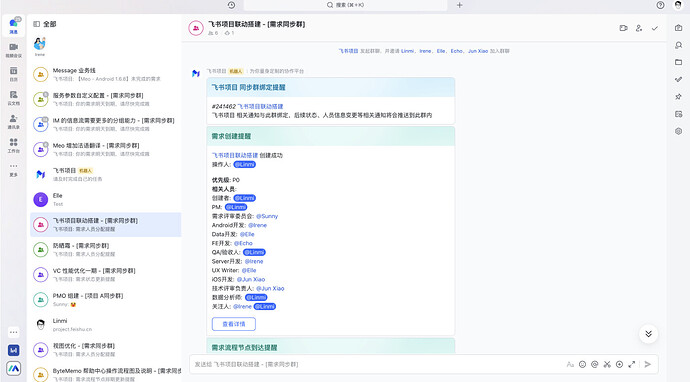
Task: Open the Calendar icon in left sidebar
Action: click(14, 73)
